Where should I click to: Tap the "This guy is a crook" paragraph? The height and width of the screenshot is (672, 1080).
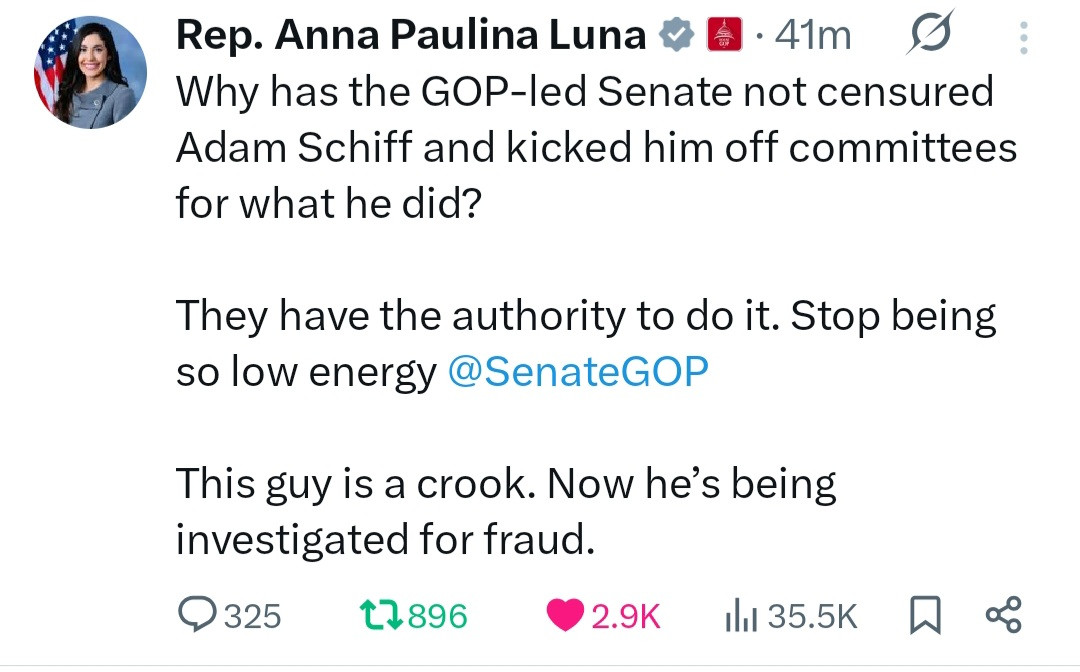click(x=505, y=512)
